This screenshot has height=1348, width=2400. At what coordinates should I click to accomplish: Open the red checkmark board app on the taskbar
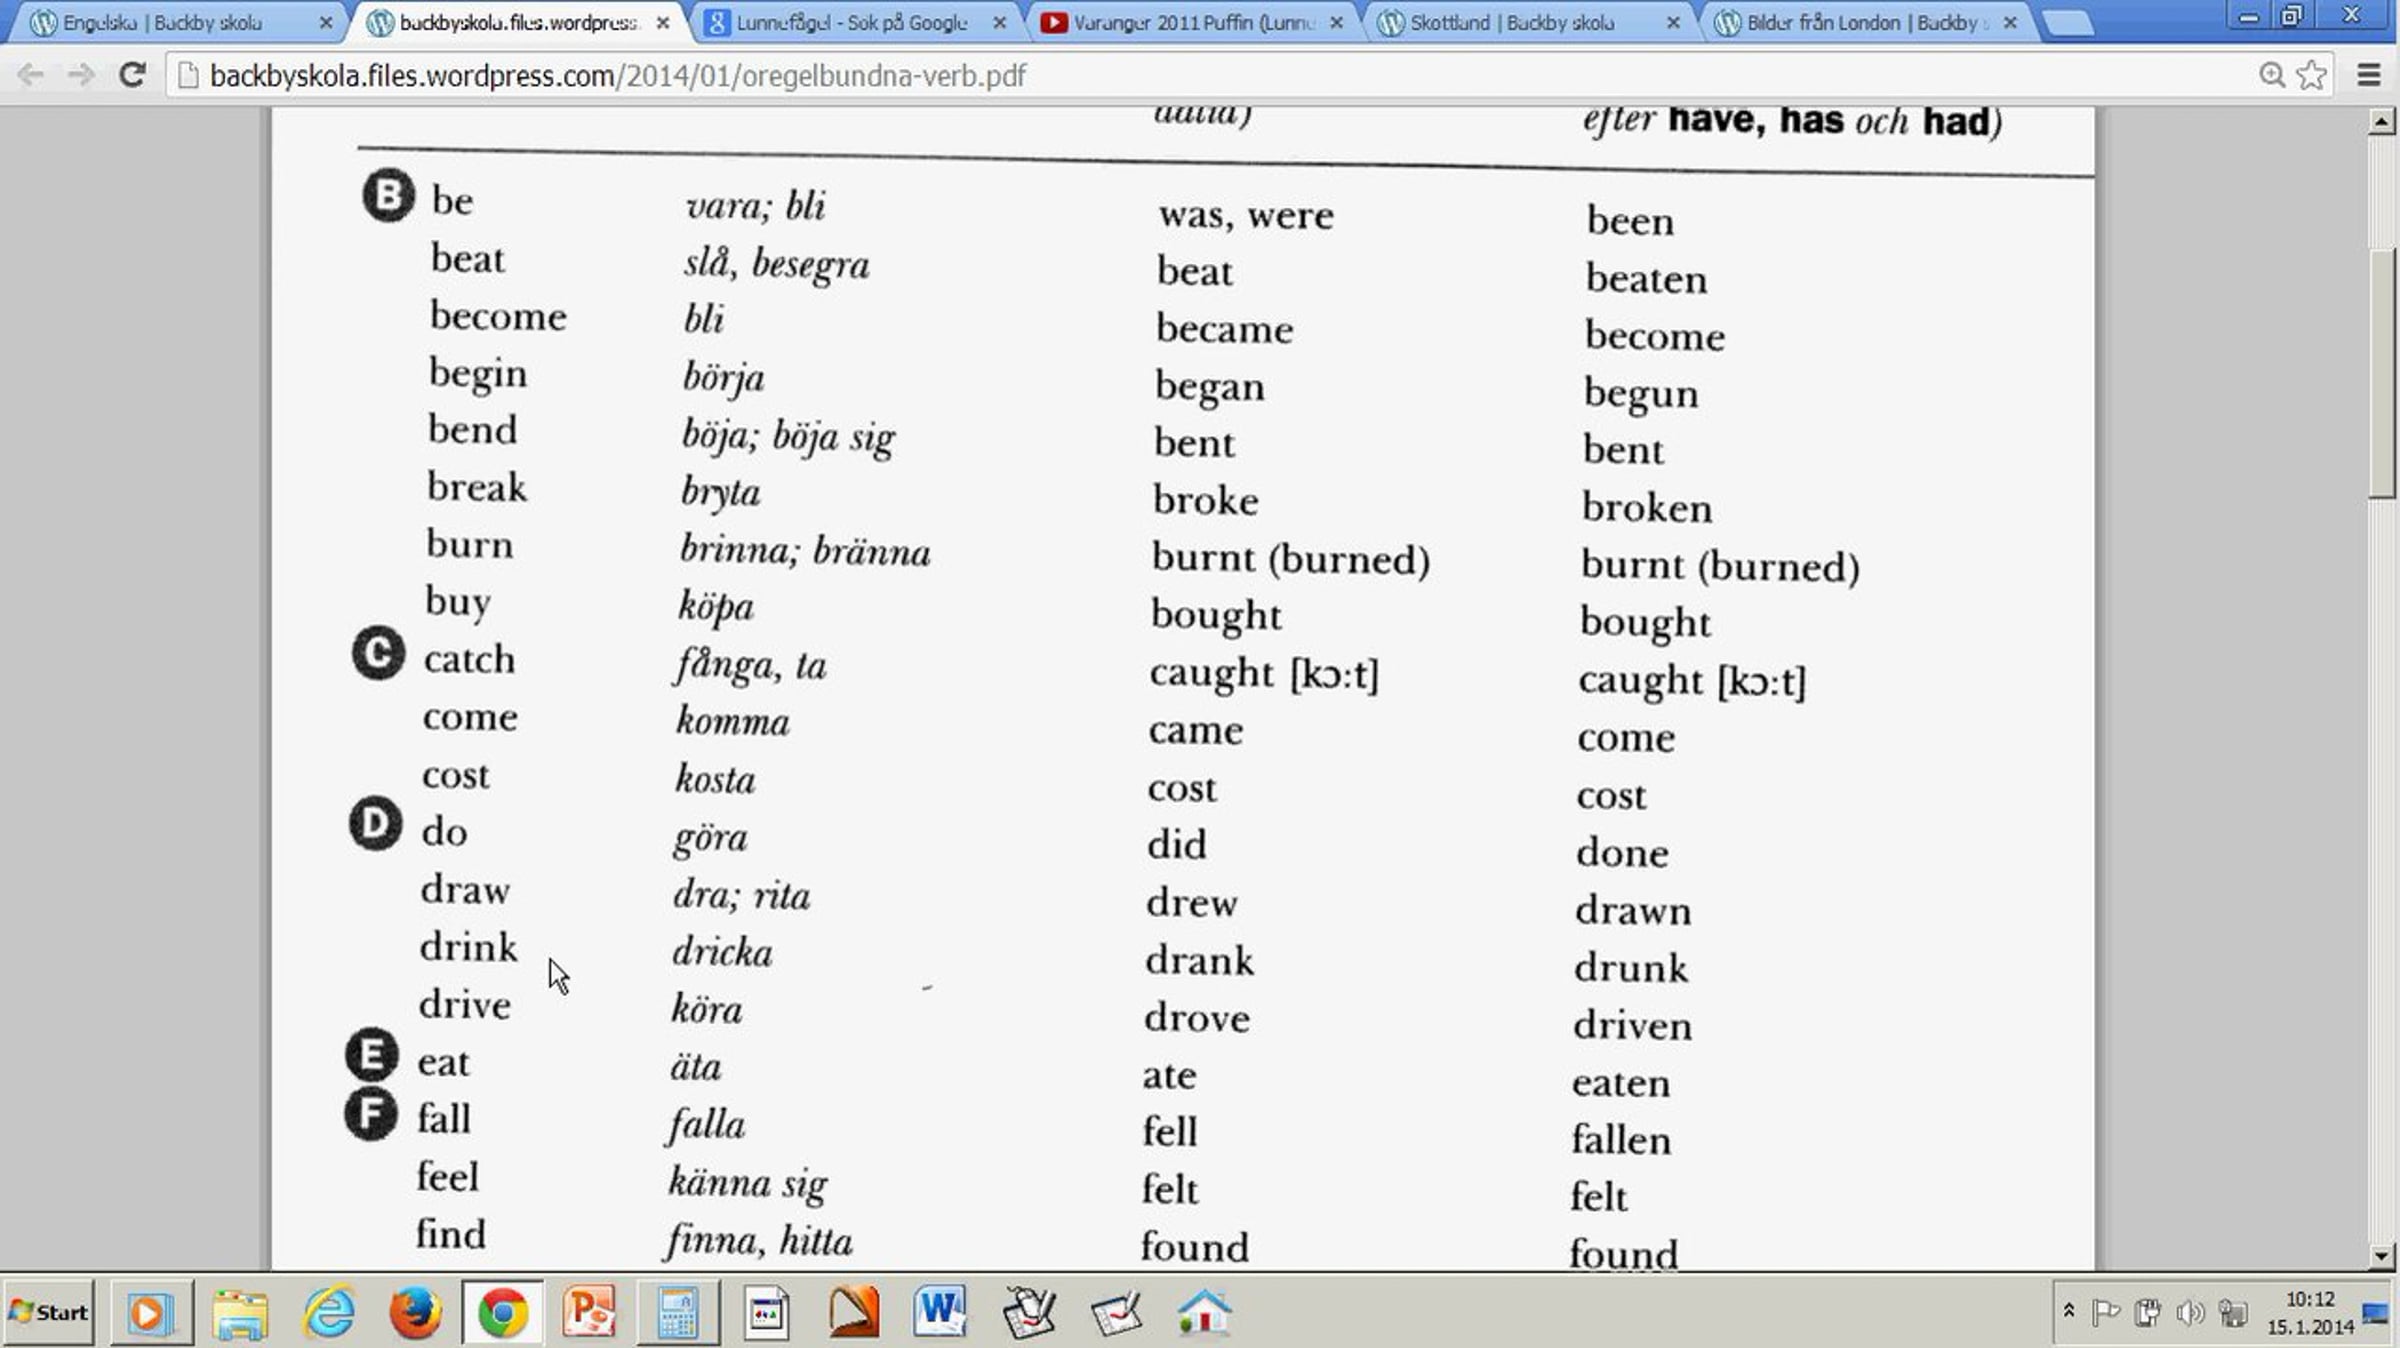pyautogui.click(x=1116, y=1312)
